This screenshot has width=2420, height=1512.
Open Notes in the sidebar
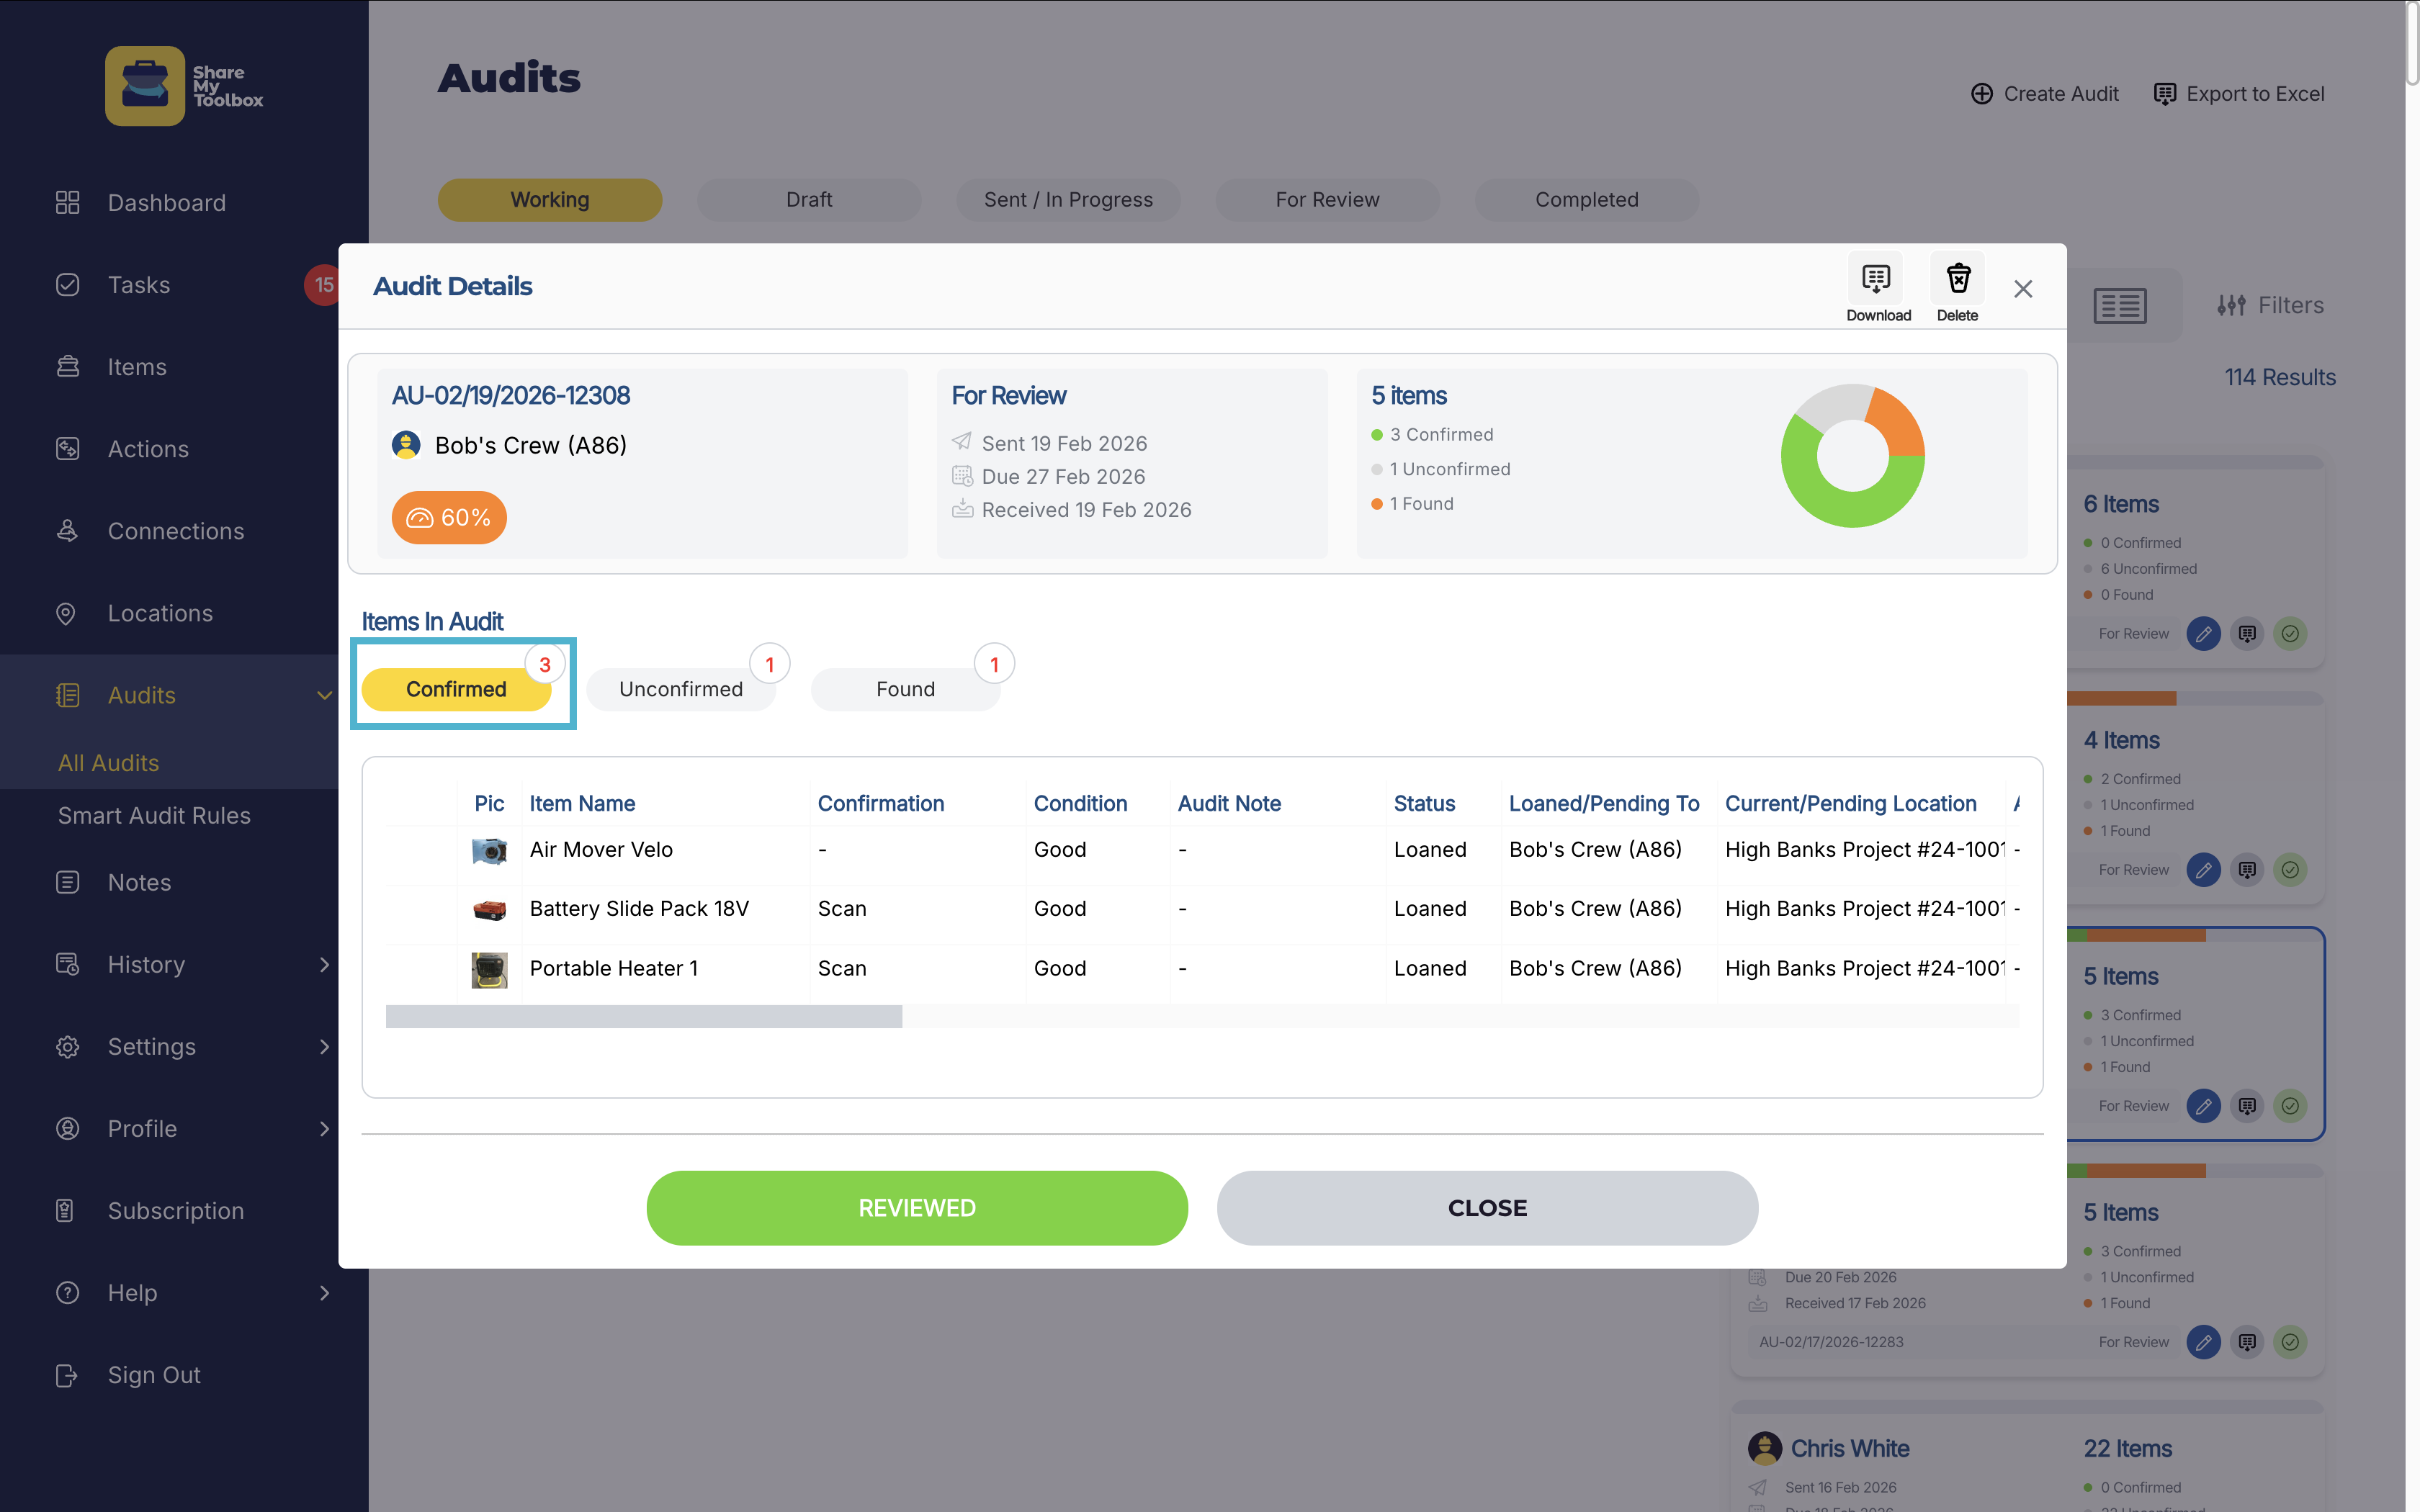(139, 882)
